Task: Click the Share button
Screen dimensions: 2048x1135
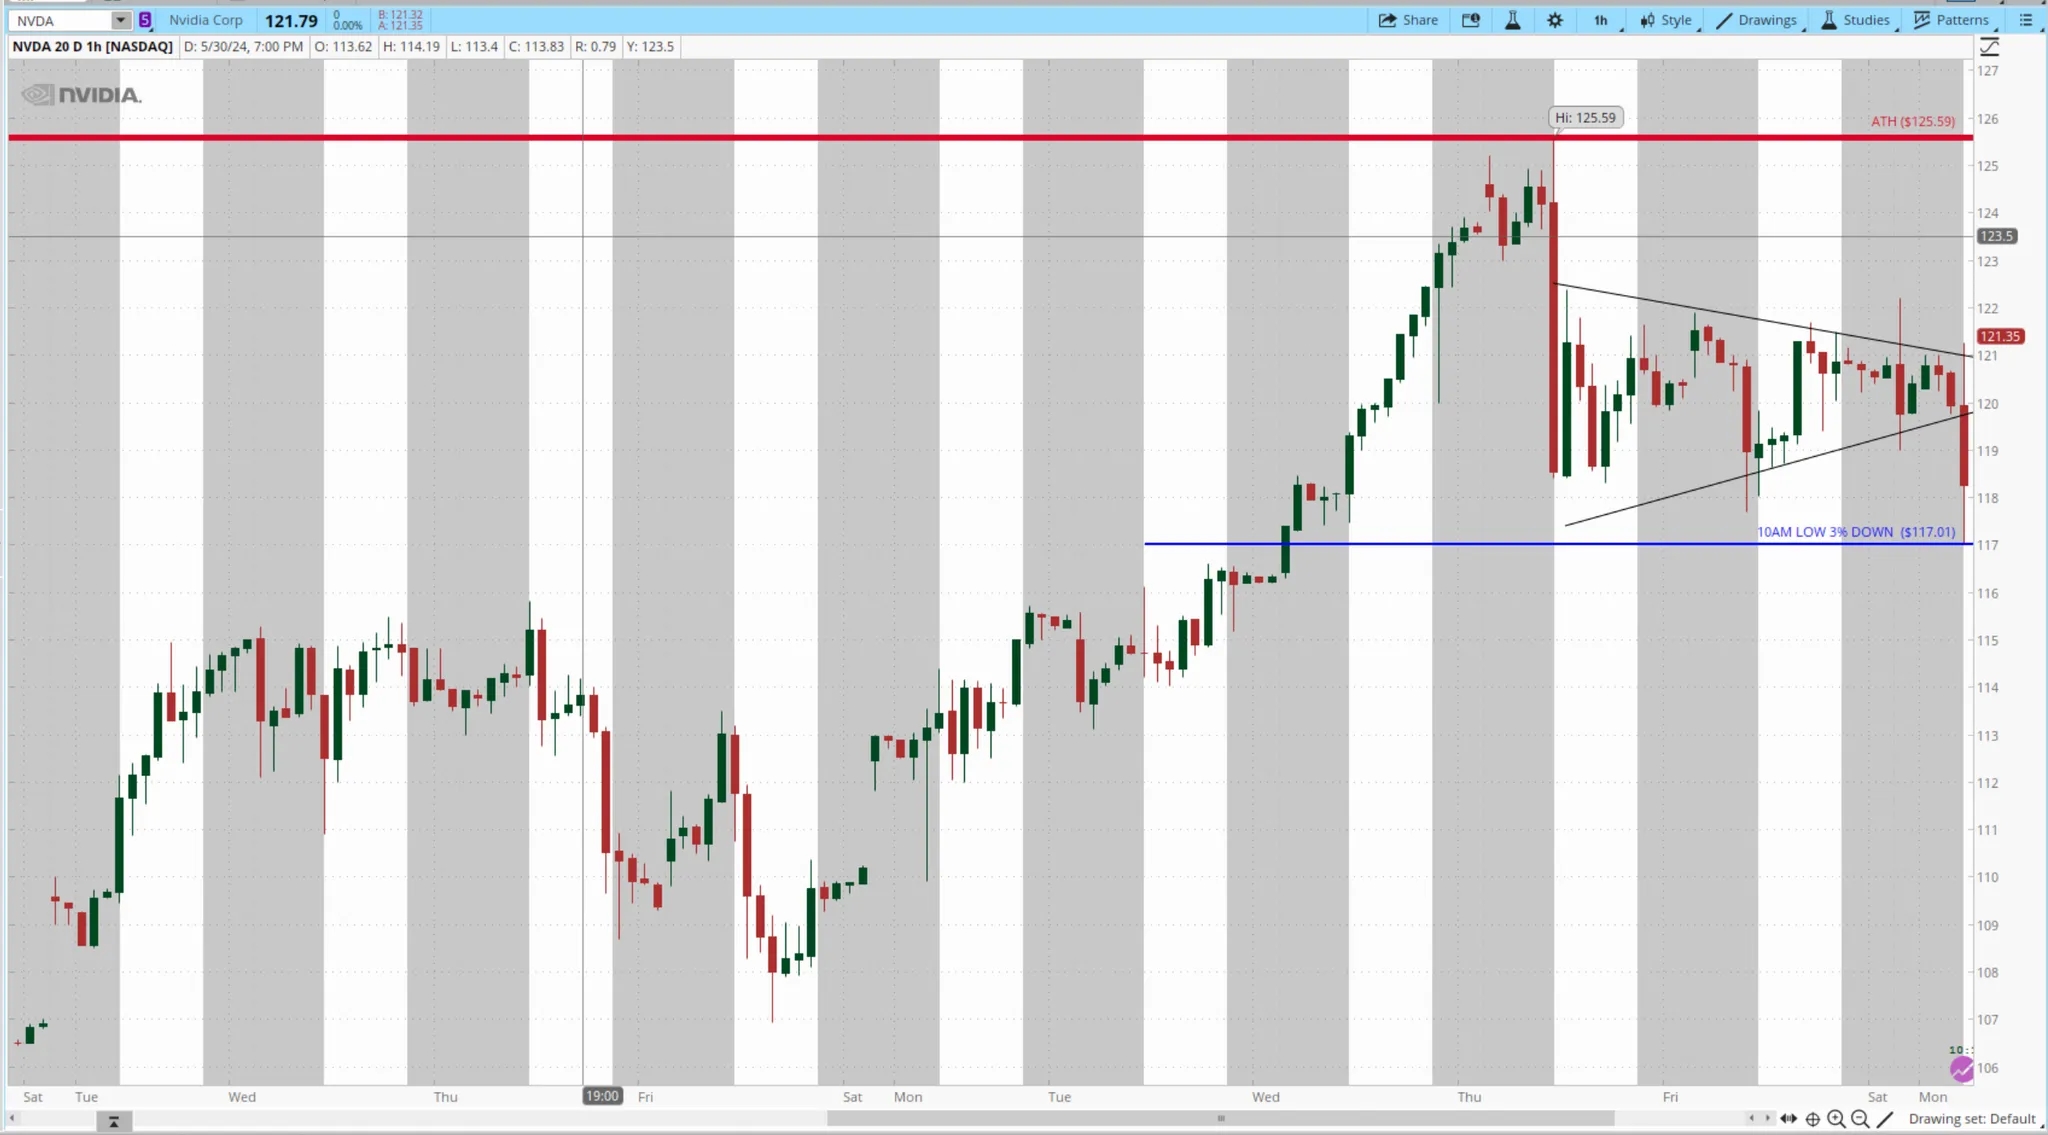Action: (x=1408, y=20)
